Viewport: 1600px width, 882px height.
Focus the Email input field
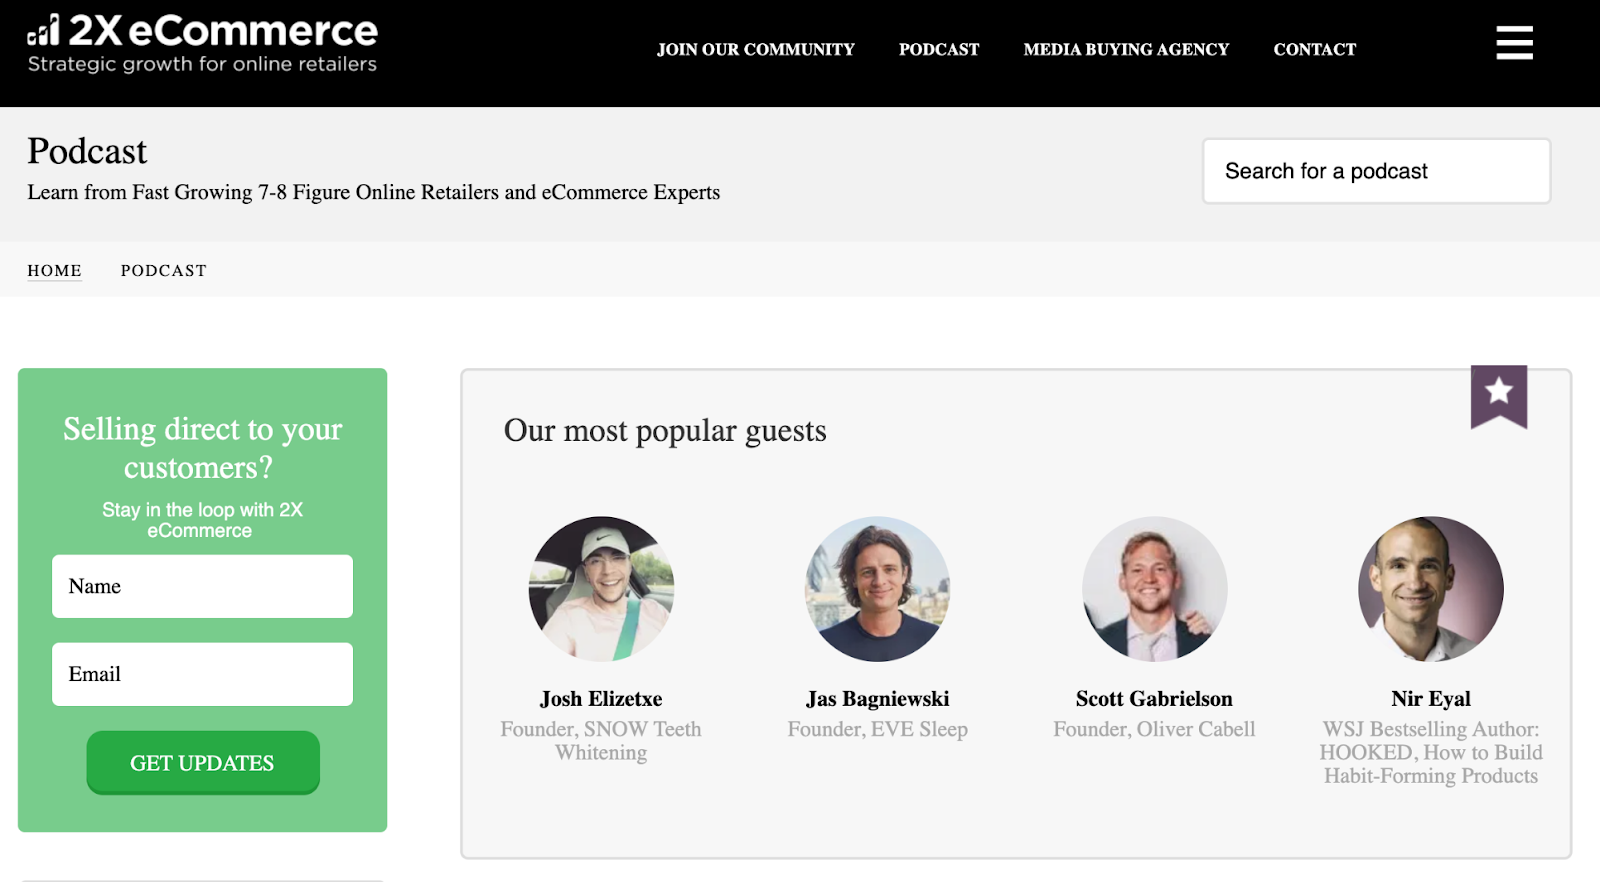[202, 674]
